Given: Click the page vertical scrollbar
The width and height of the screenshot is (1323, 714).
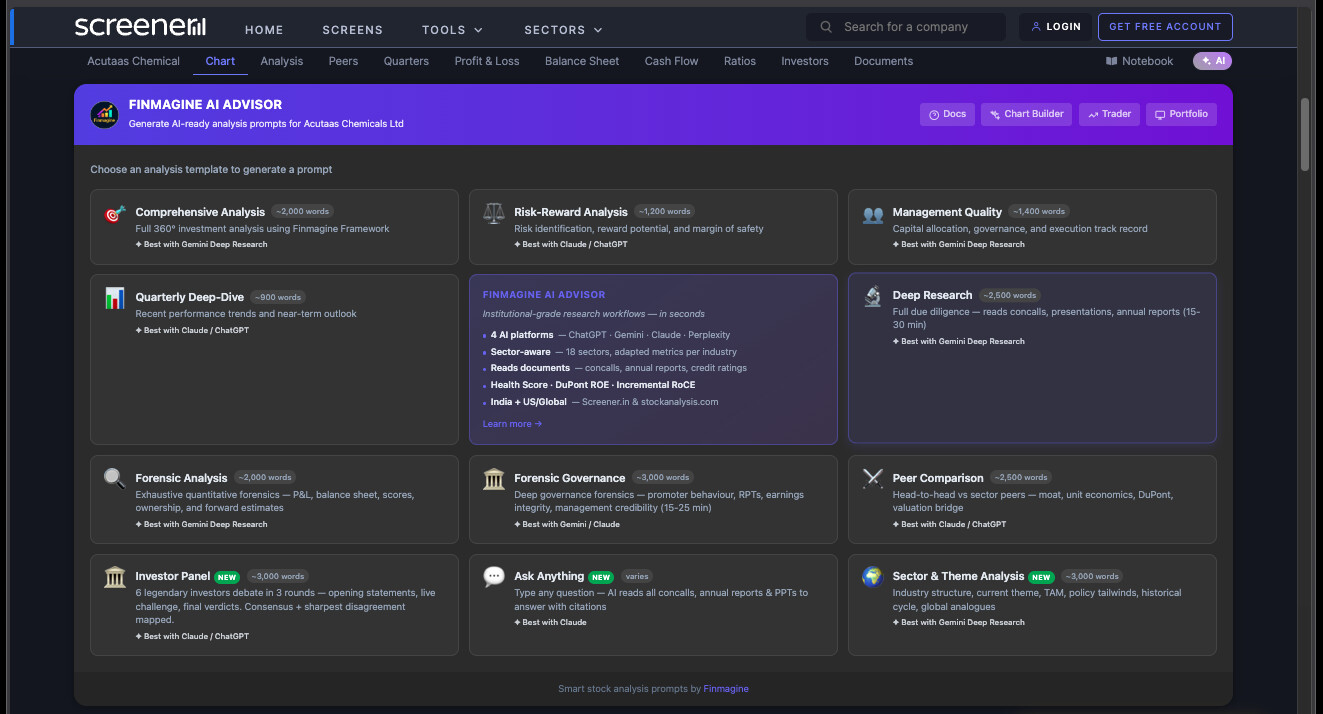Looking at the screenshot, I should tap(1304, 135).
